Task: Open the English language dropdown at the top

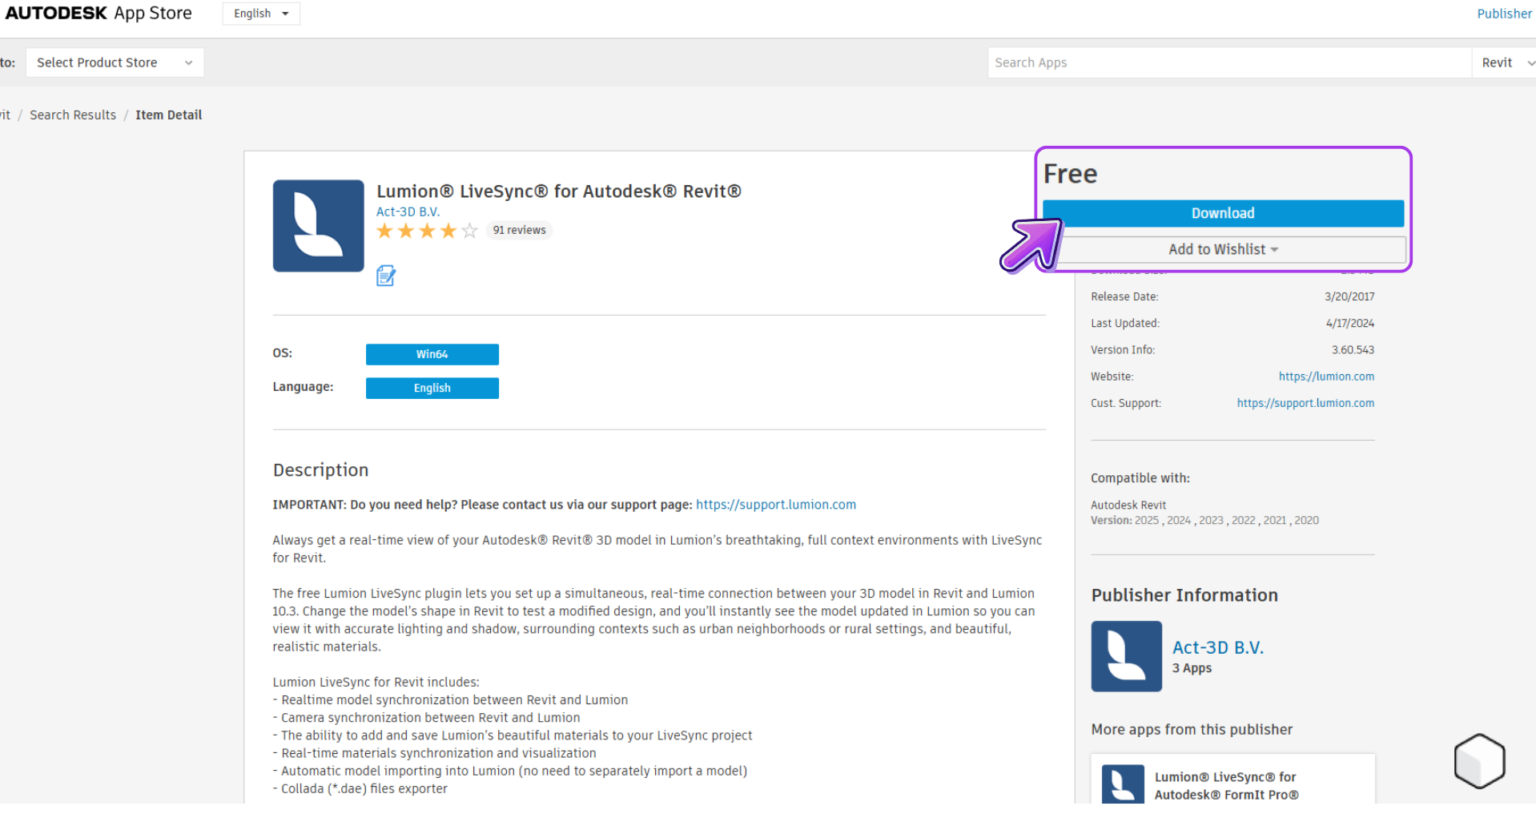Action: click(260, 13)
